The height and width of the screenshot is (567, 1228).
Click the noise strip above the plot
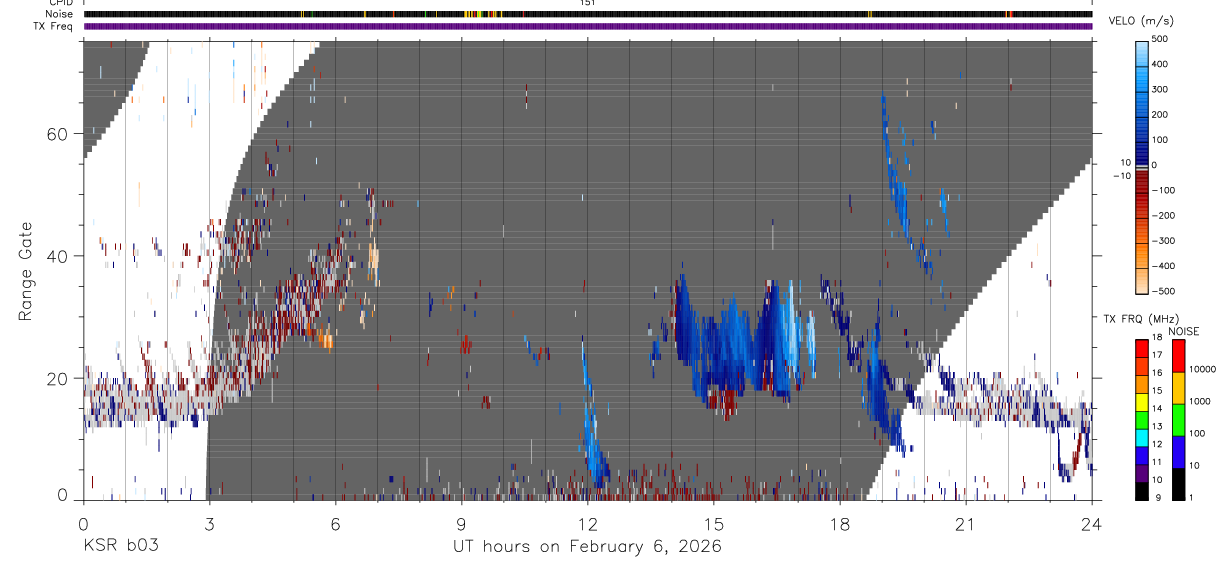coord(588,14)
